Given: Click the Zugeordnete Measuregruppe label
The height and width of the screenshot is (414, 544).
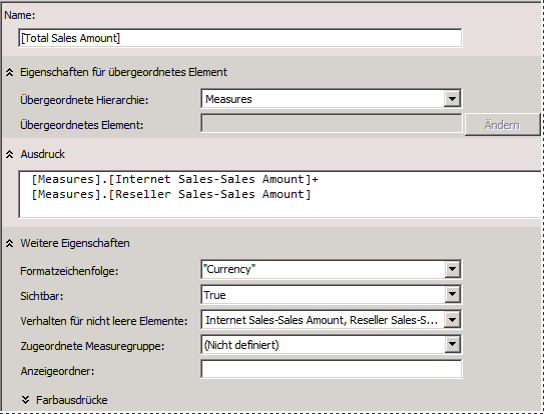Looking at the screenshot, I should click(92, 346).
